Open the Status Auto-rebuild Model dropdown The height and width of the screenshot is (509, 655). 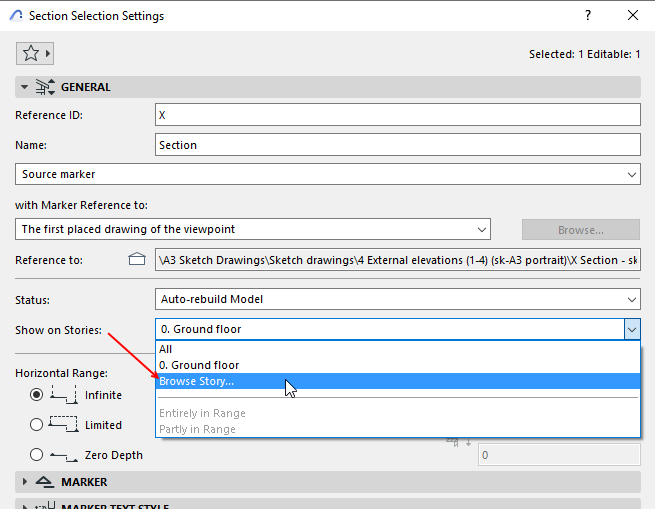(399, 299)
